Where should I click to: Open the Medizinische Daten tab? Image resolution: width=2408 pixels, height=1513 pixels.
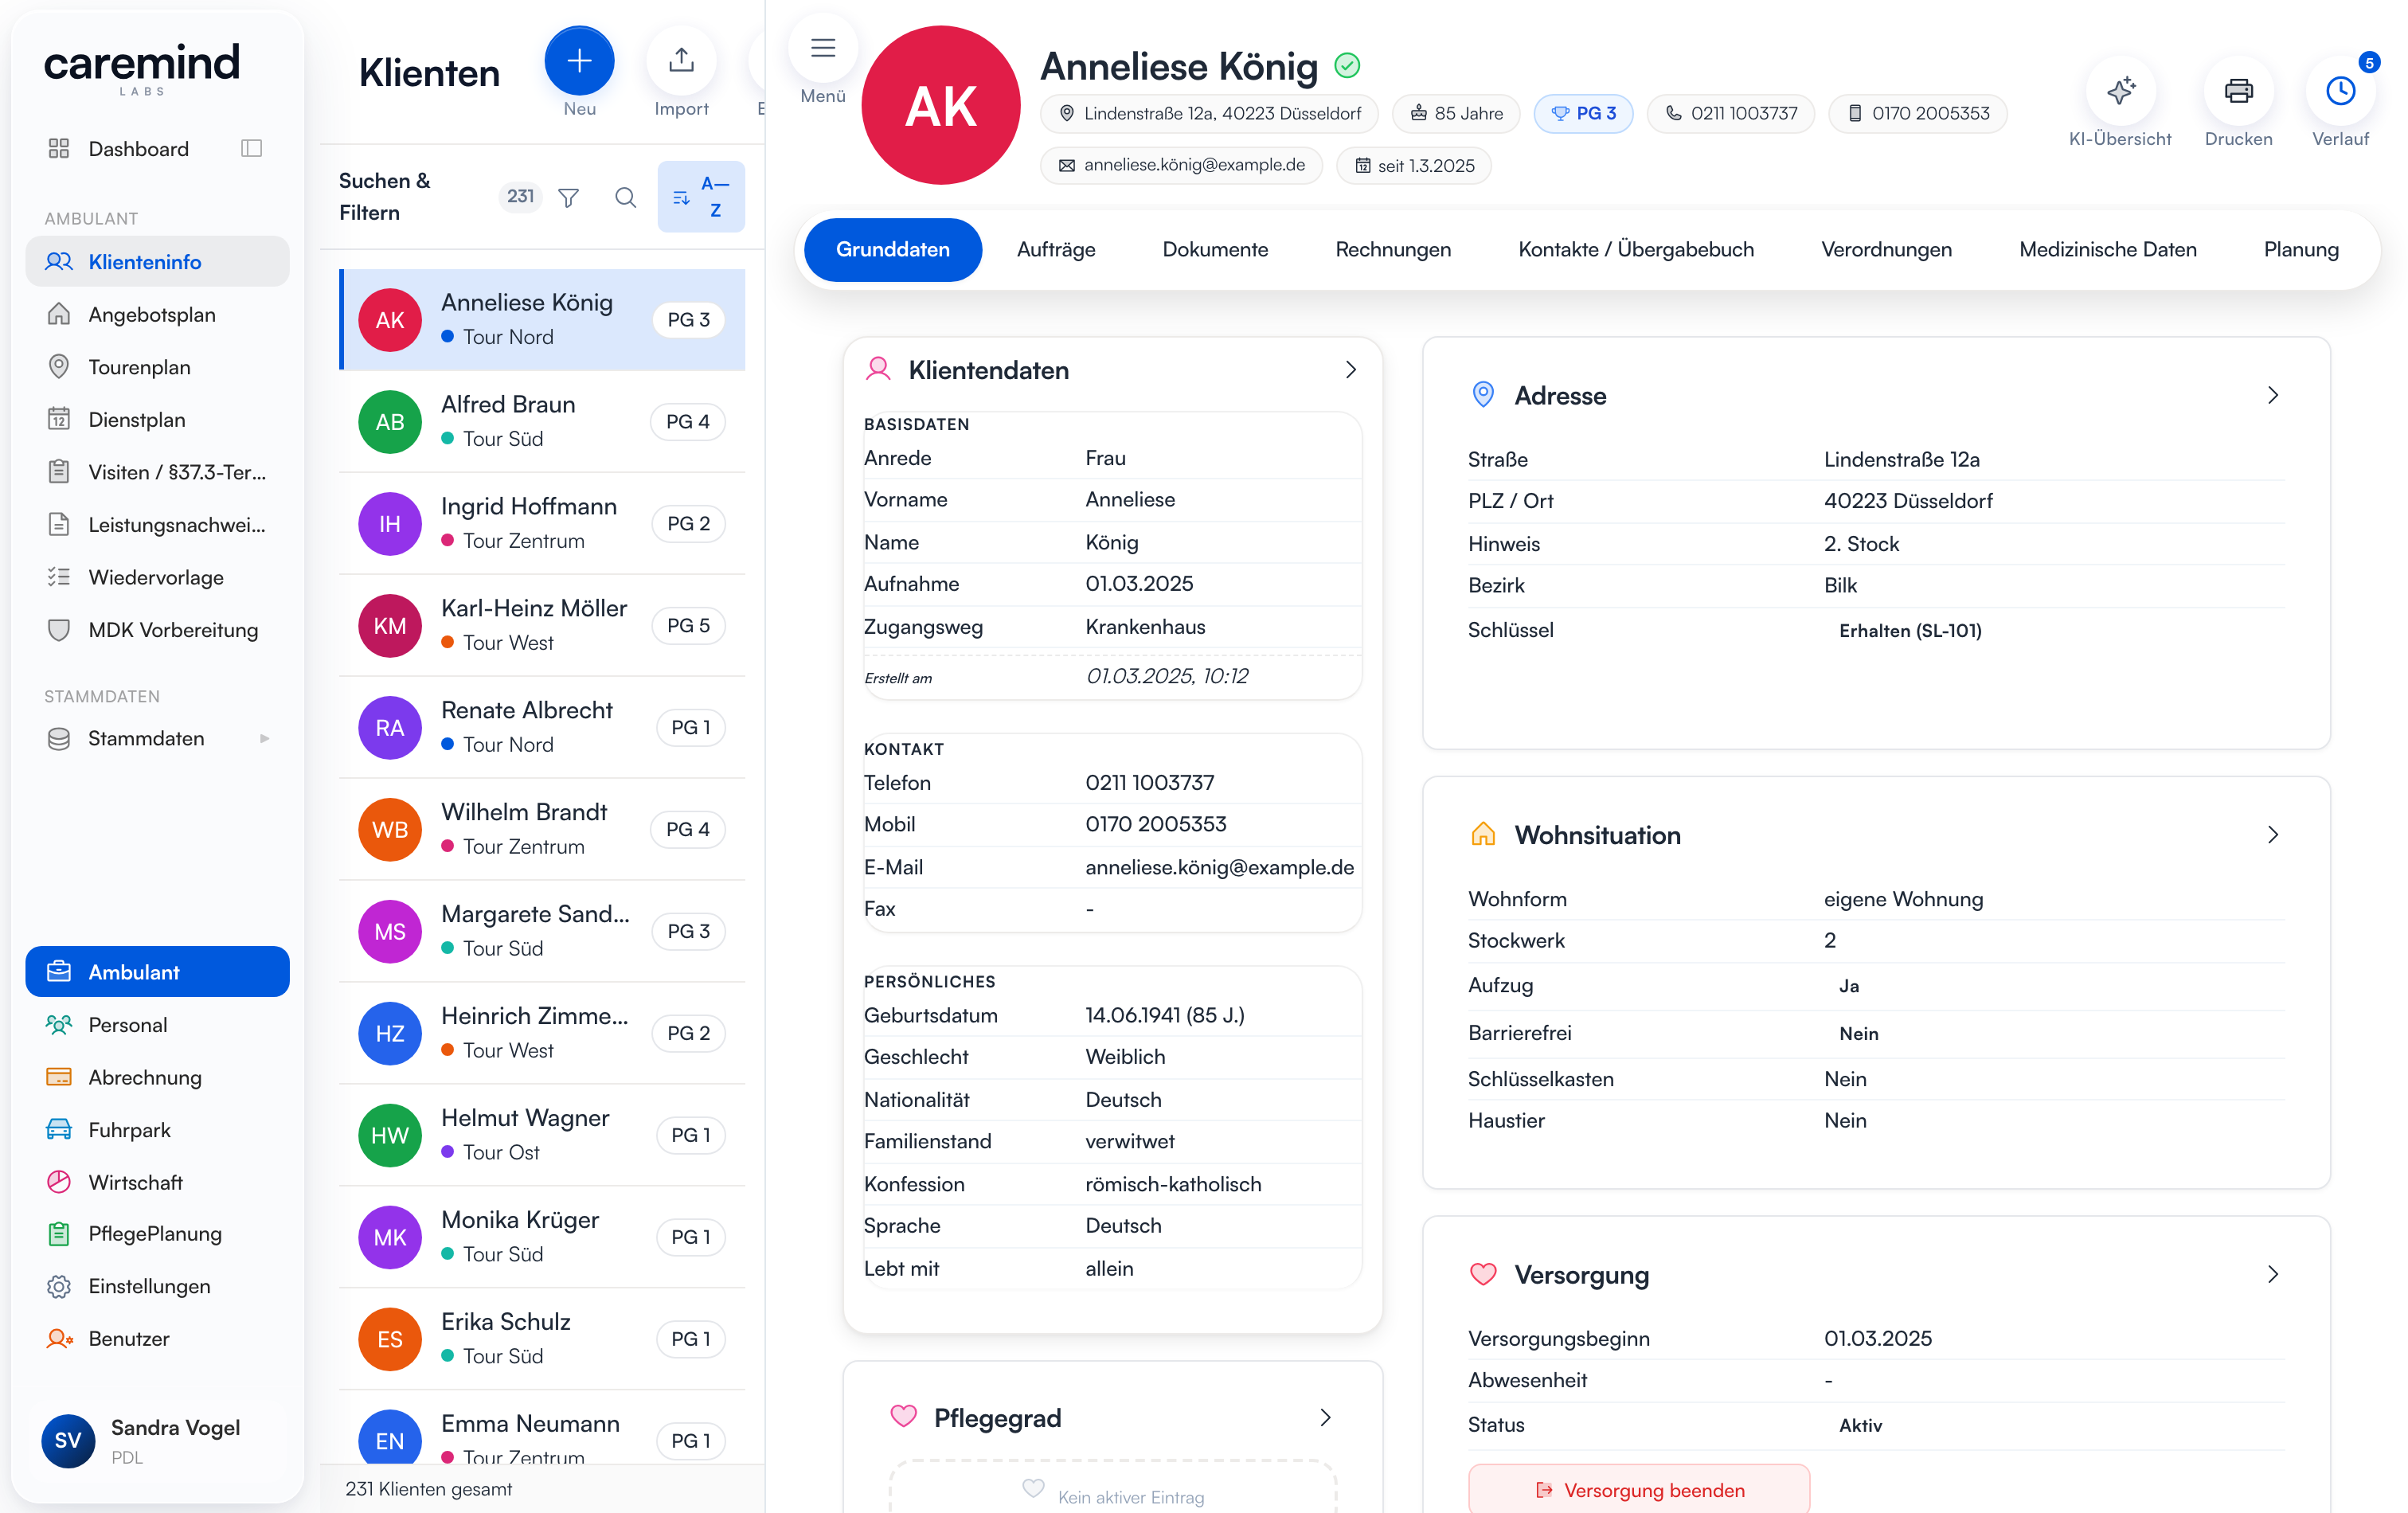point(2107,249)
